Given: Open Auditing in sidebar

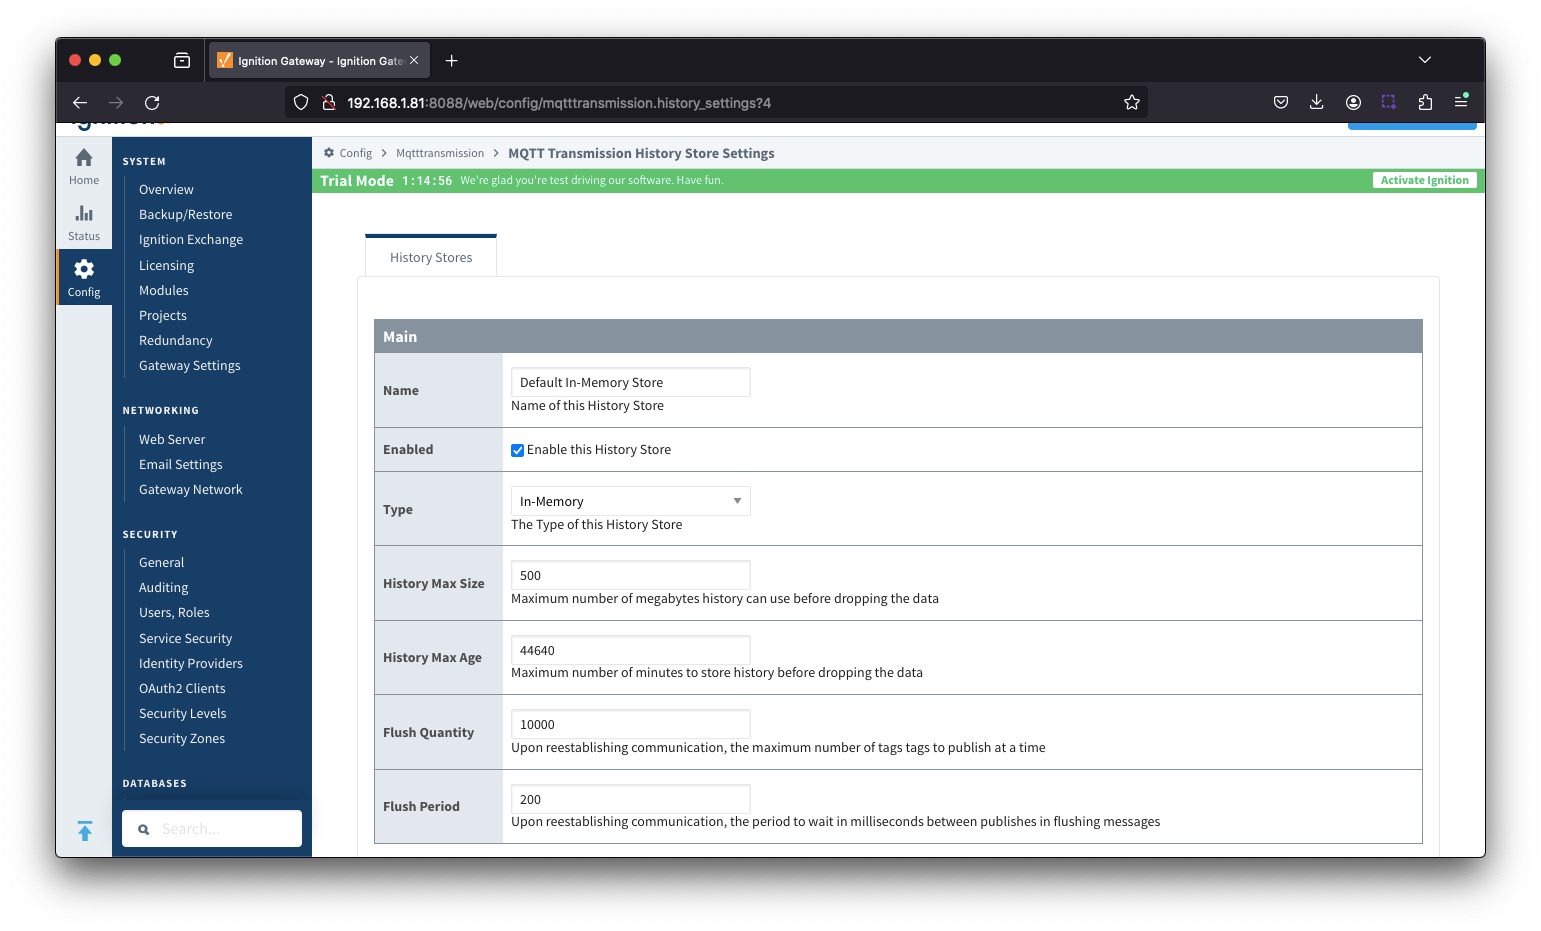Looking at the screenshot, I should 163,587.
